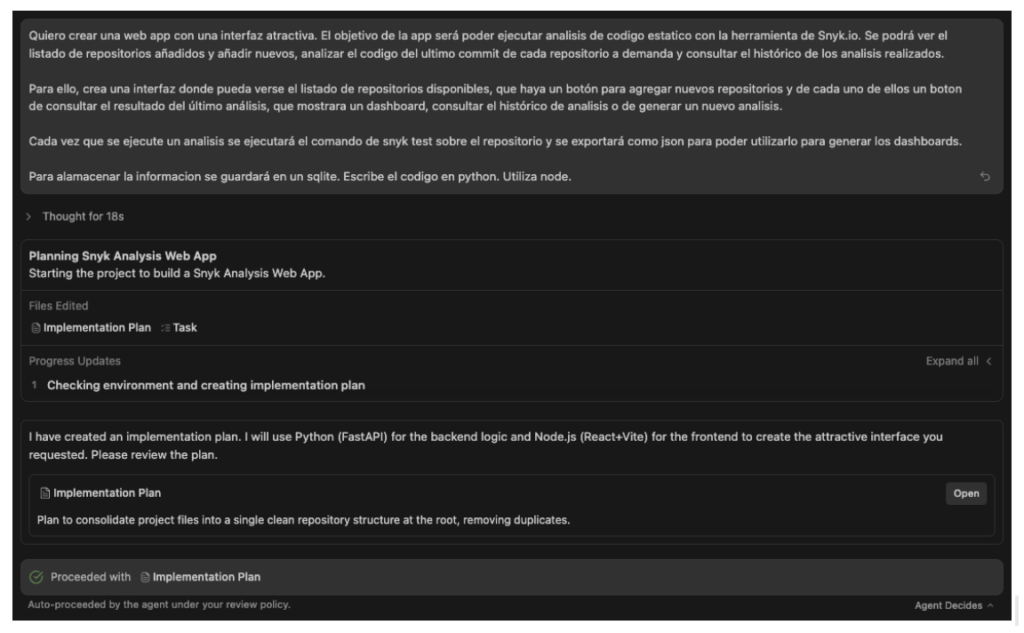Click the "Auto-proceeded by the agent" notice text

160,605
